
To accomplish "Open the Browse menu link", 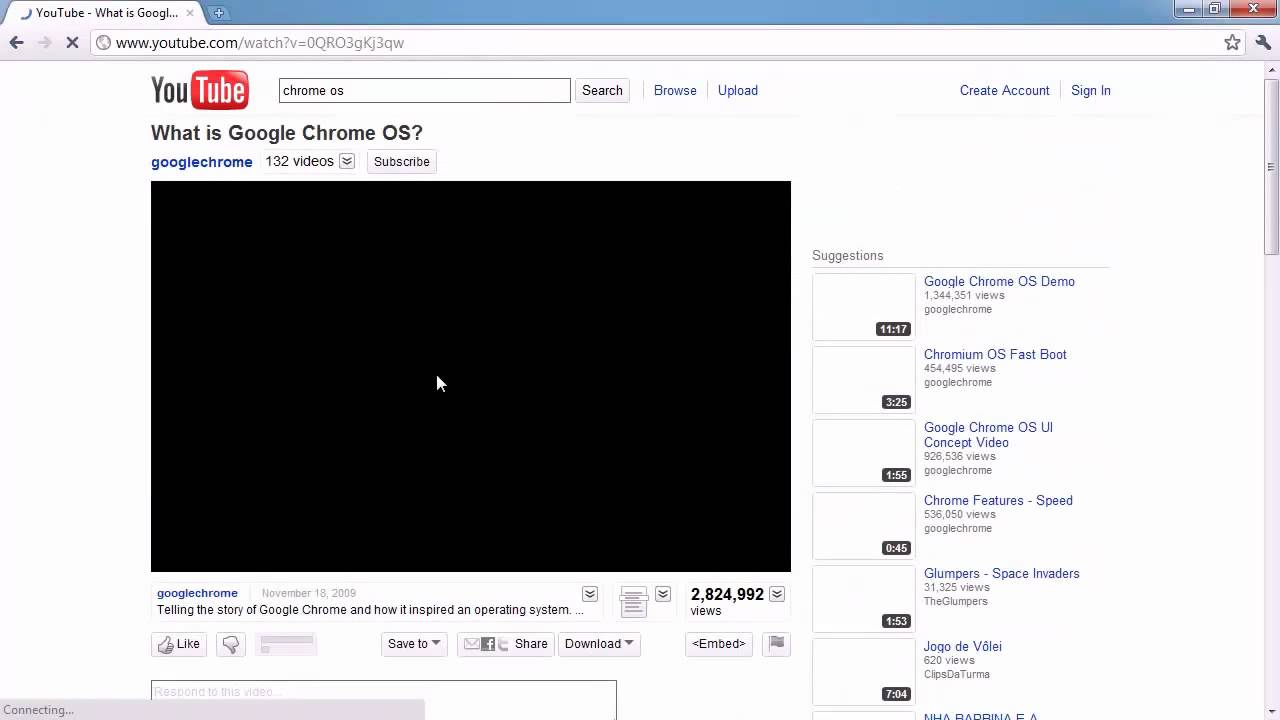I will tap(675, 90).
